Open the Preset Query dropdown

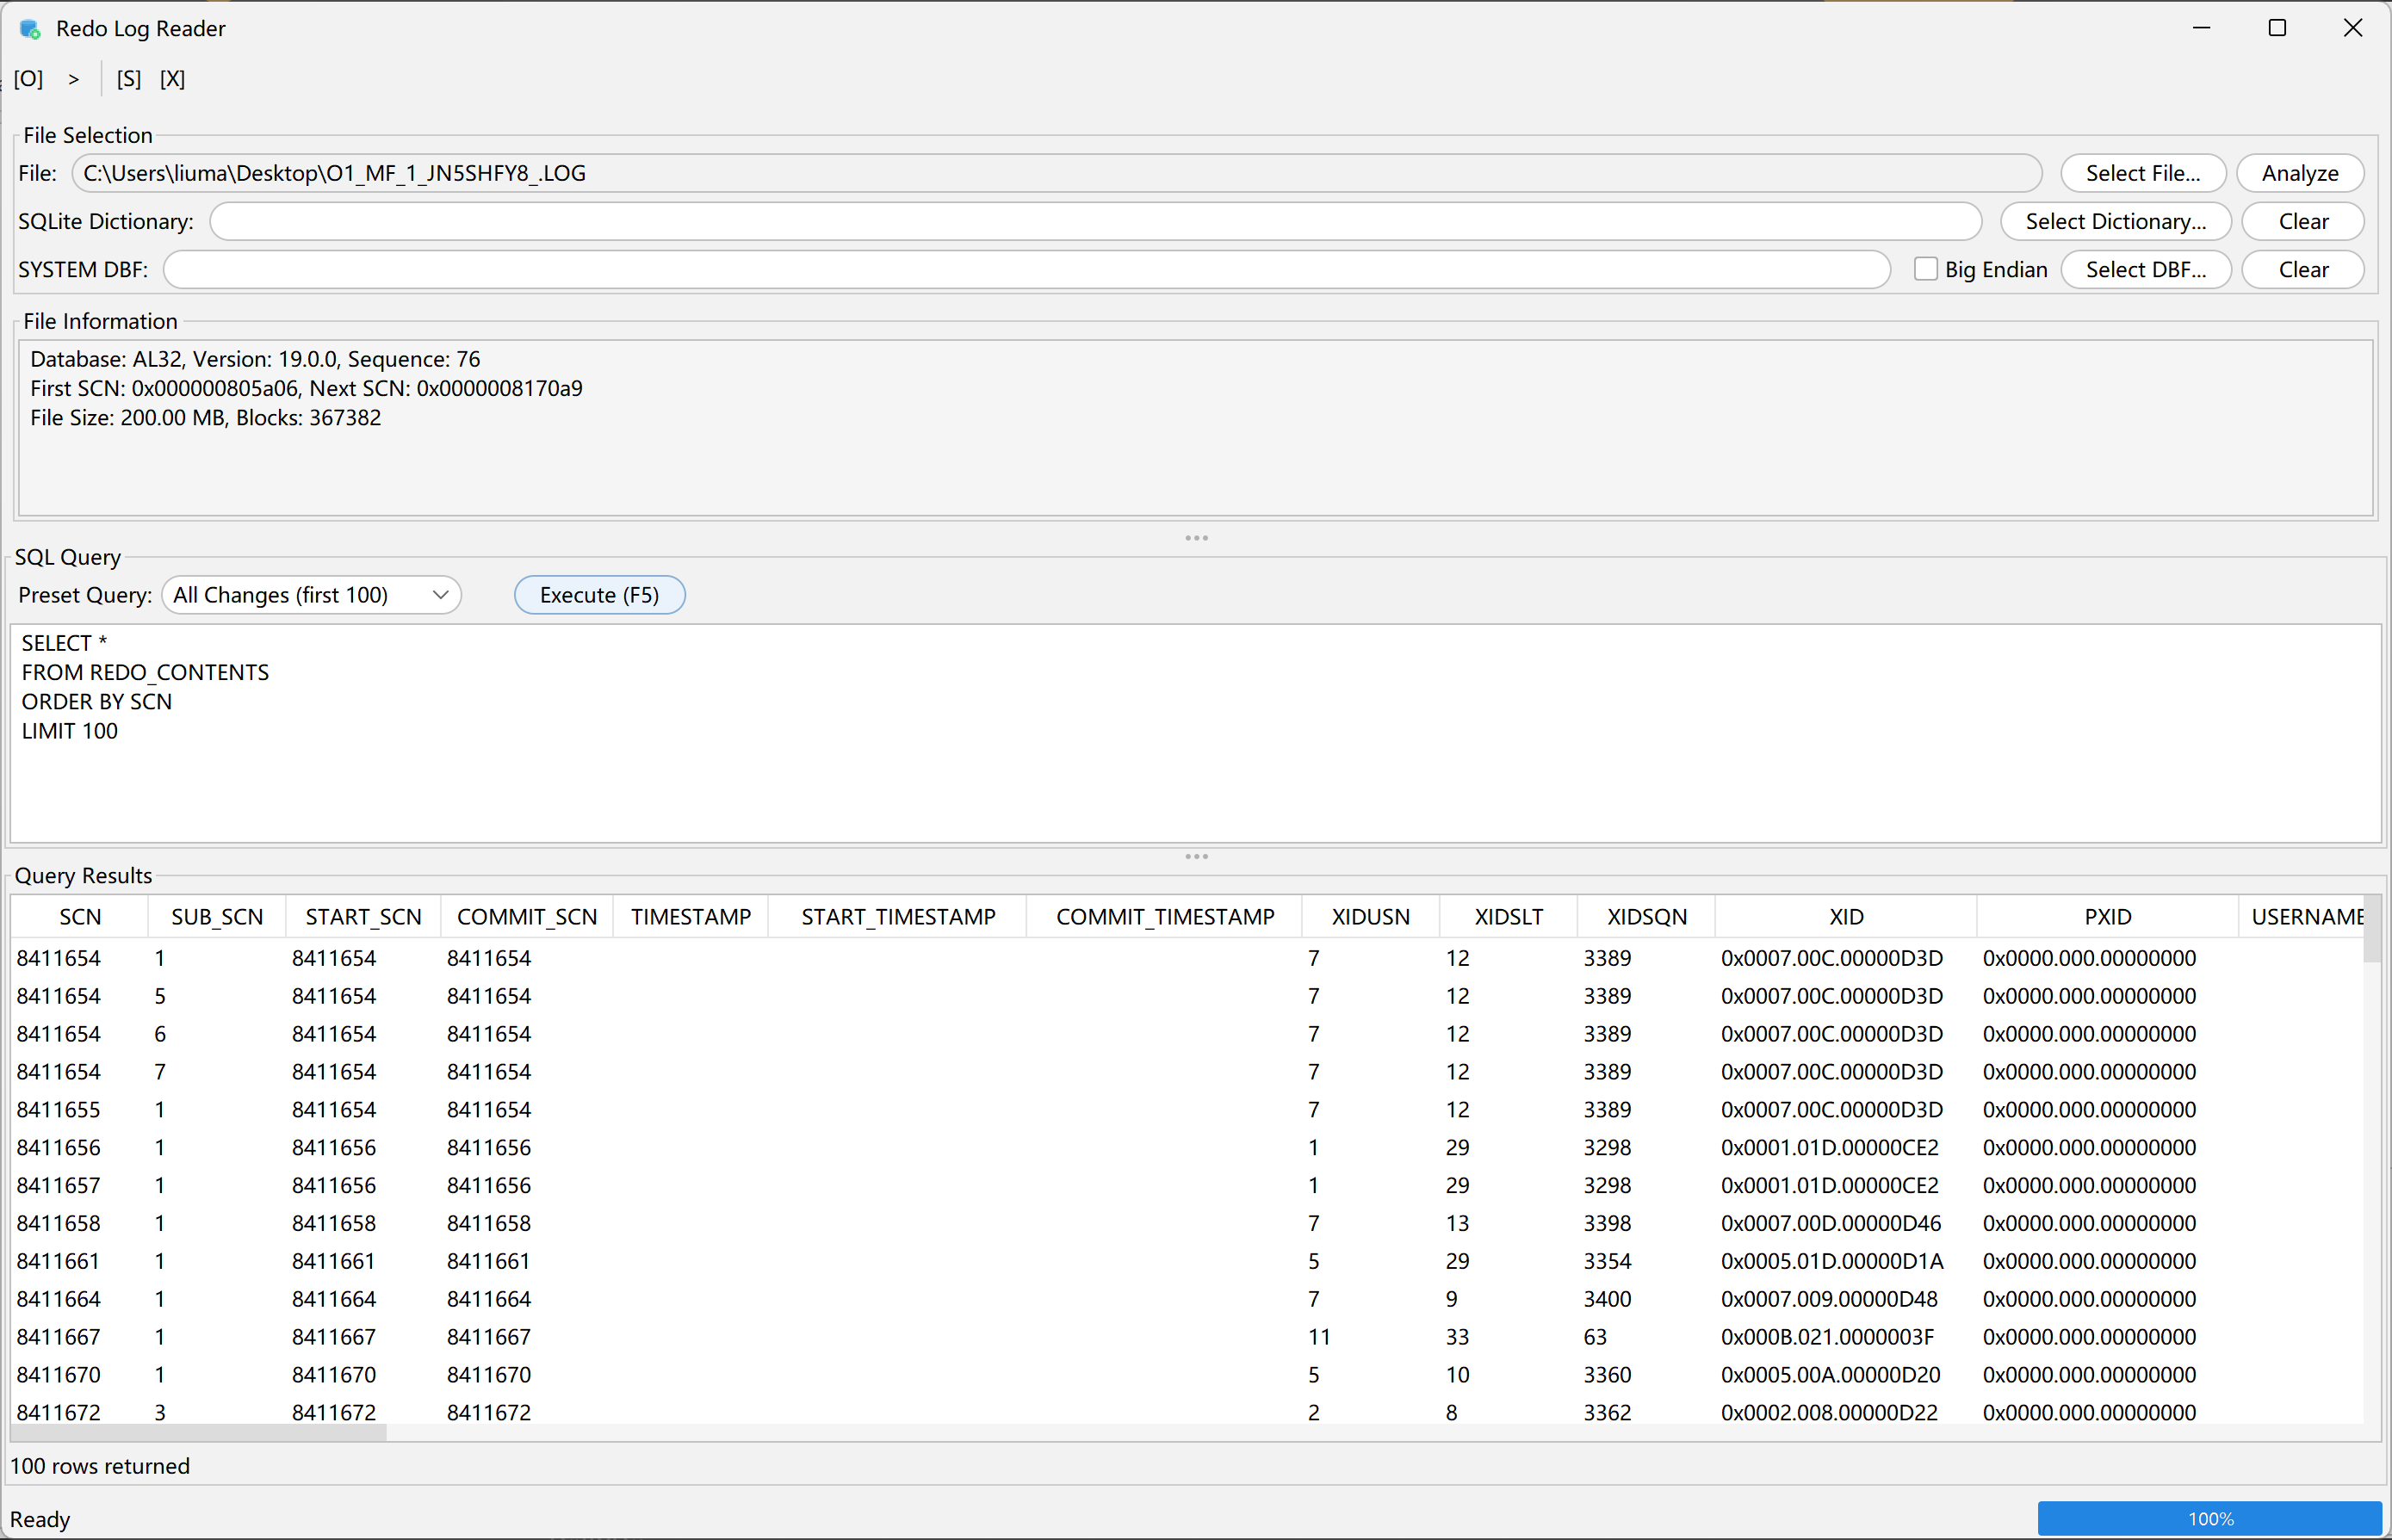311,595
